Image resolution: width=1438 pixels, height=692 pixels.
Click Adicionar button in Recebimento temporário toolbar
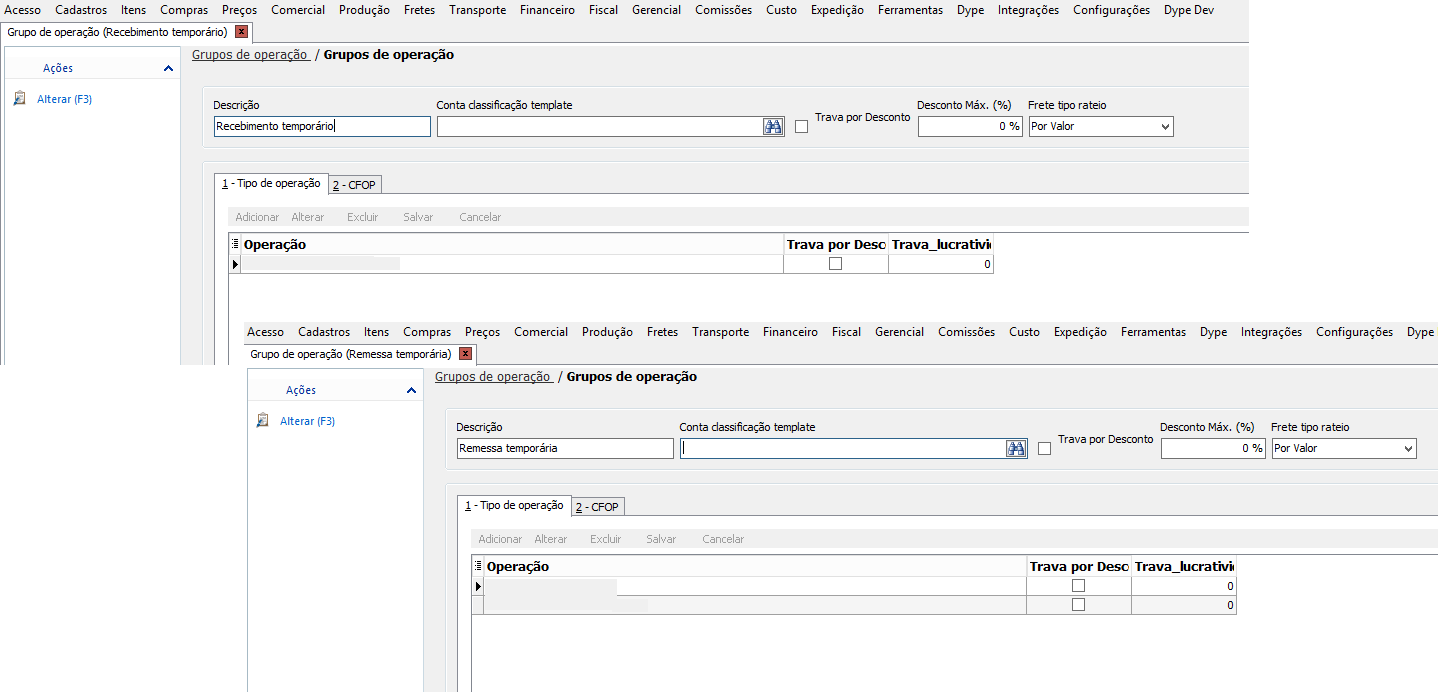coord(257,217)
